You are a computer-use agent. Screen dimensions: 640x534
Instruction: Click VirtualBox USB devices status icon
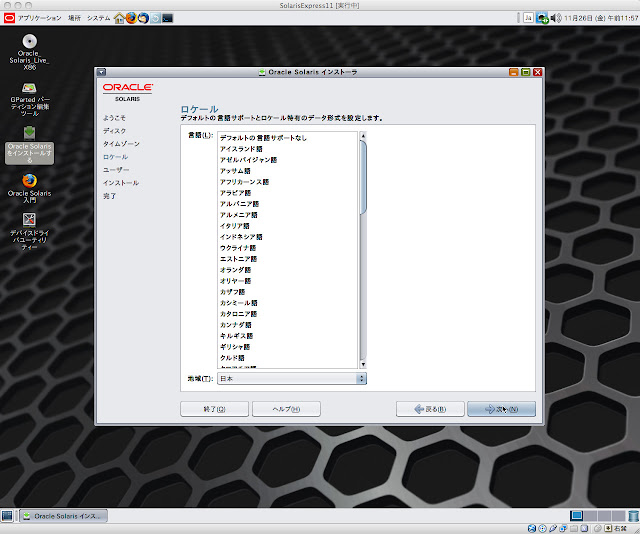[x=553, y=529]
